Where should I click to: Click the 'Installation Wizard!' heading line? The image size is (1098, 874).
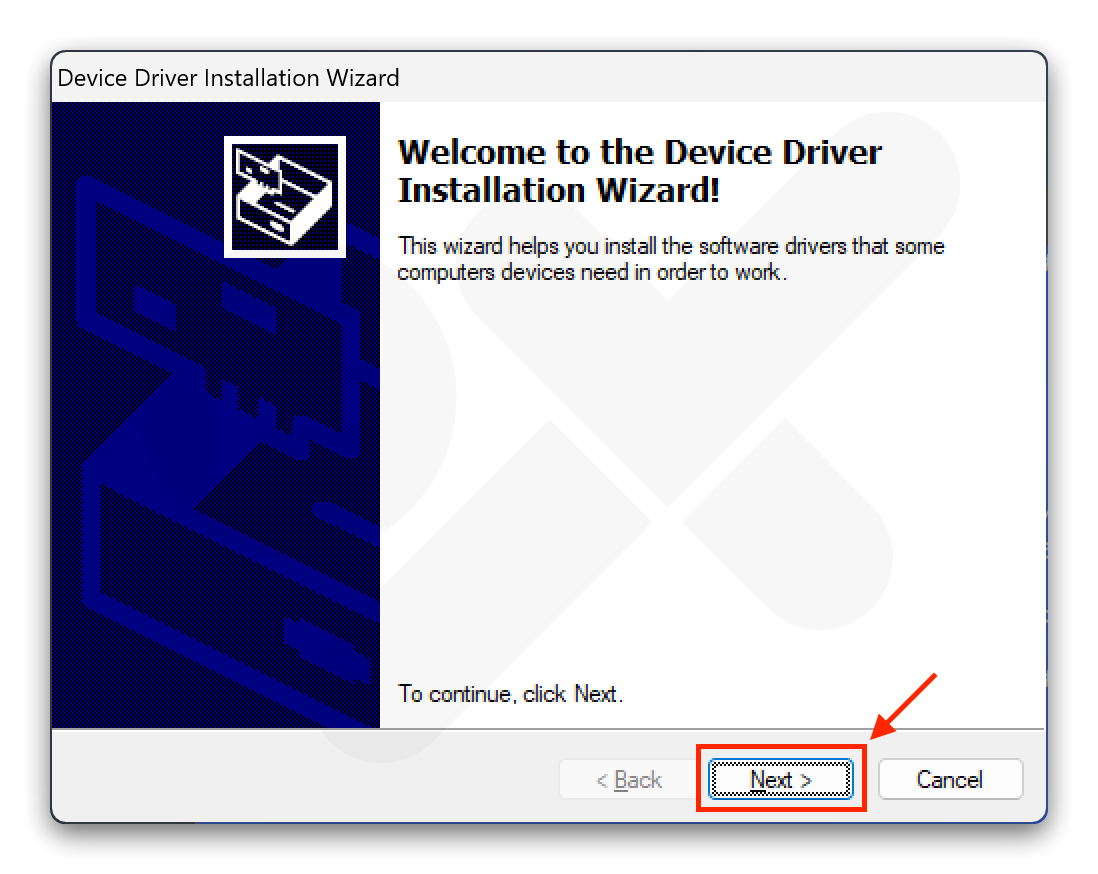[x=558, y=190]
